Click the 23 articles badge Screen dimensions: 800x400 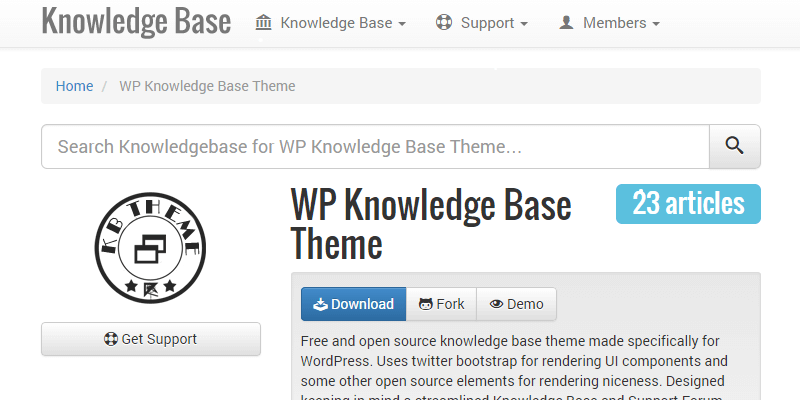[x=688, y=204]
